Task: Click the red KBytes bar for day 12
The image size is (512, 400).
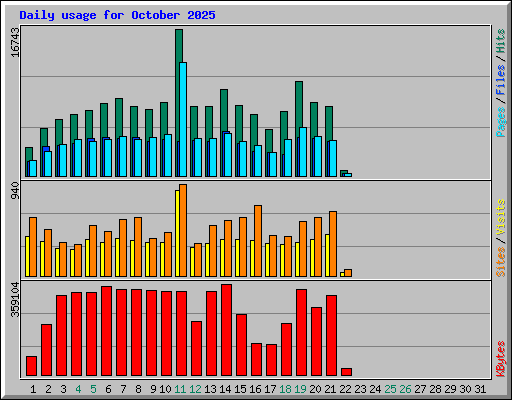Action: [x=196, y=348]
